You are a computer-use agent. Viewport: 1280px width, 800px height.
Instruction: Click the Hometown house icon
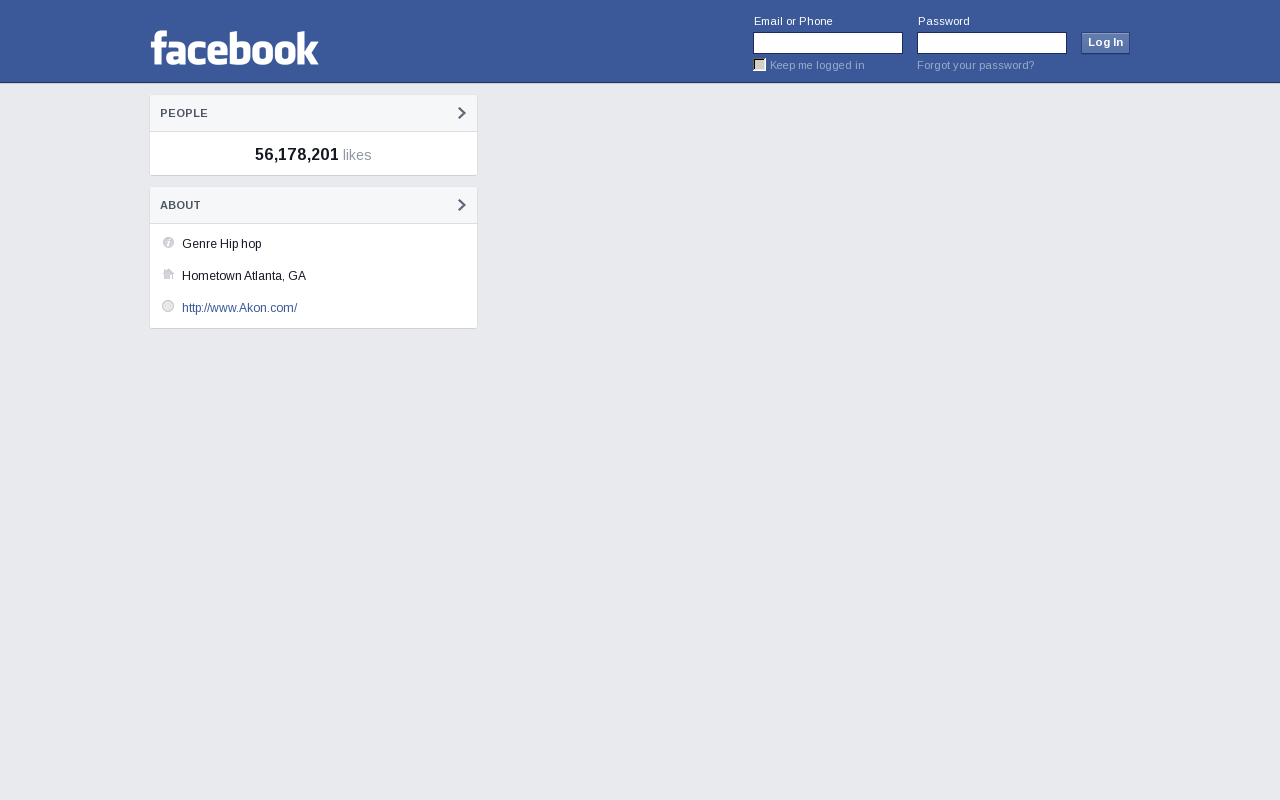tap(168, 274)
